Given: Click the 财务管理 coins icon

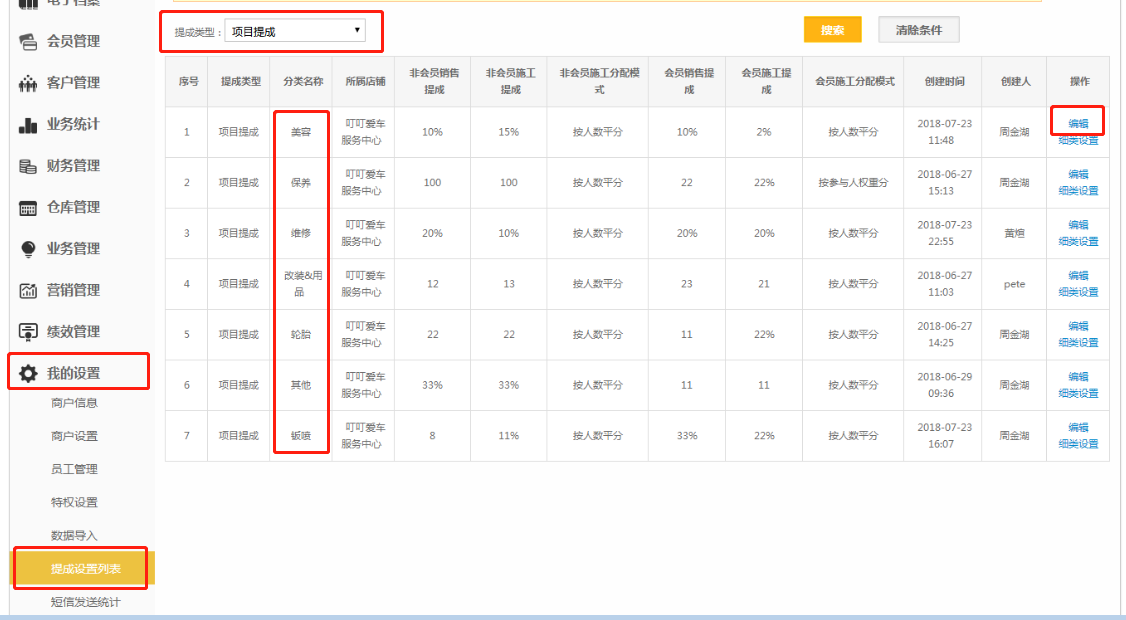Looking at the screenshot, I should pos(29,166).
